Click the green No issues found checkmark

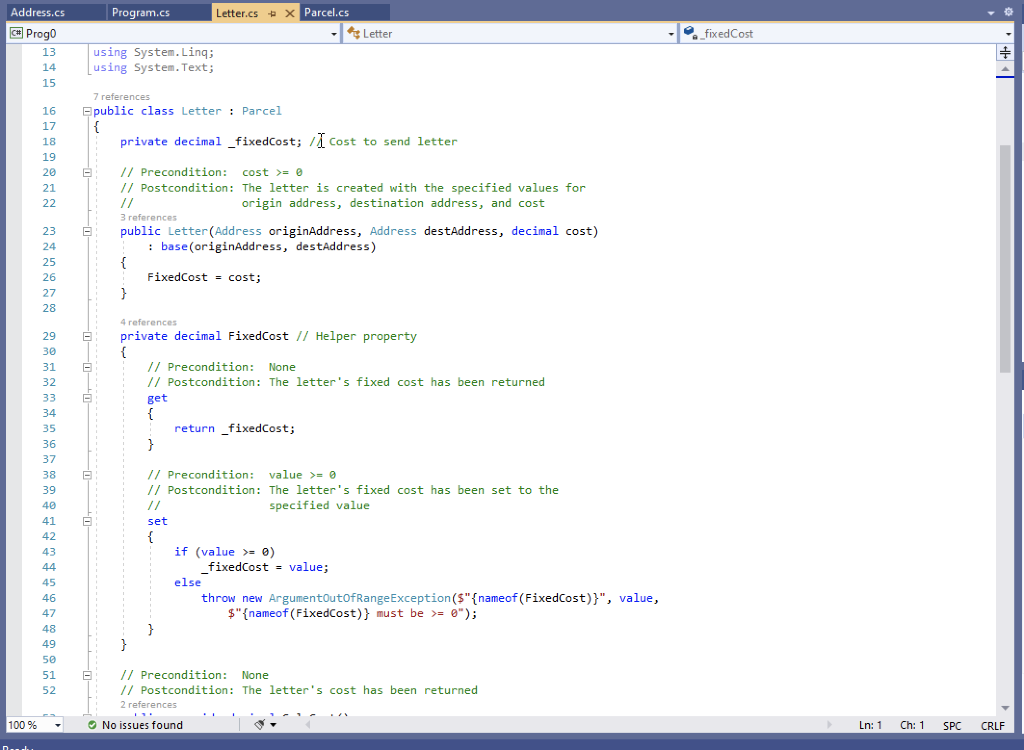pos(92,725)
